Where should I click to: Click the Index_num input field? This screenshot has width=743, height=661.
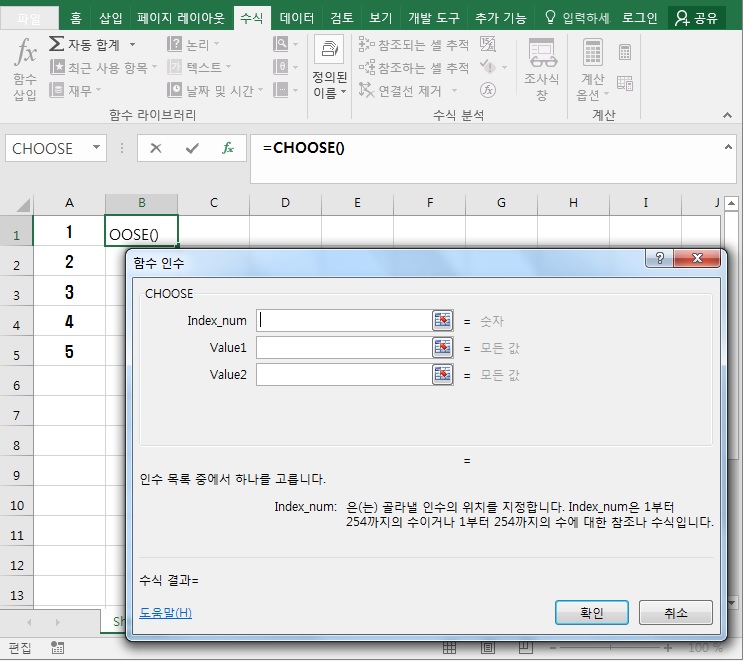[344, 321]
